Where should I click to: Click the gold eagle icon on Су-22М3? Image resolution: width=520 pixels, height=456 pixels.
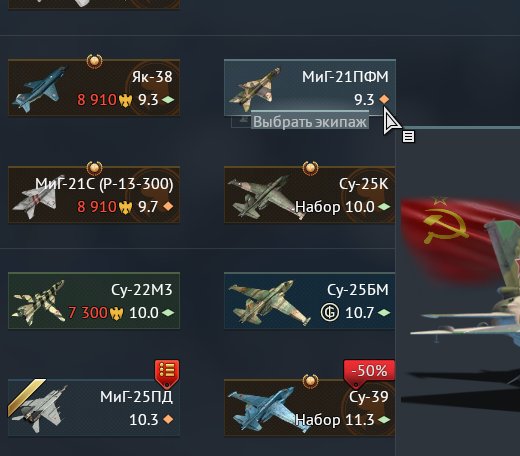pos(117,313)
